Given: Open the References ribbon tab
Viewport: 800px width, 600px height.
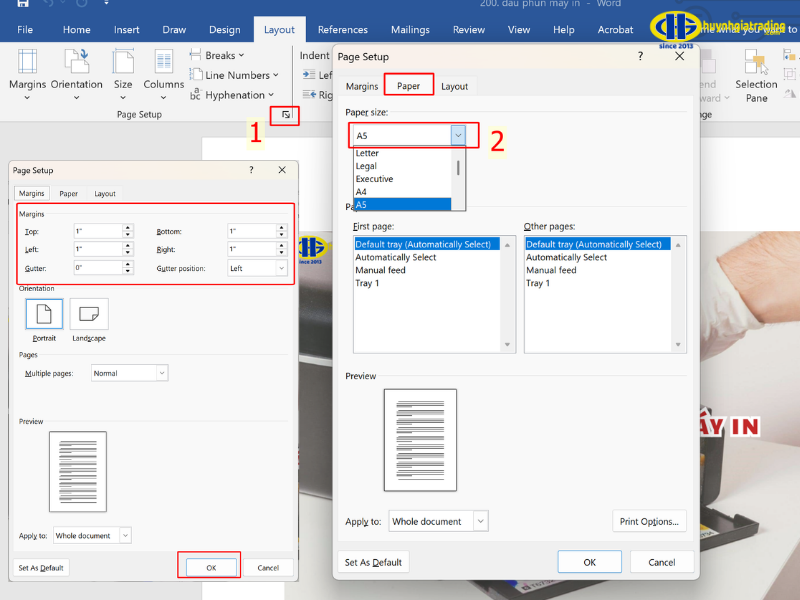Looking at the screenshot, I should pos(342,30).
